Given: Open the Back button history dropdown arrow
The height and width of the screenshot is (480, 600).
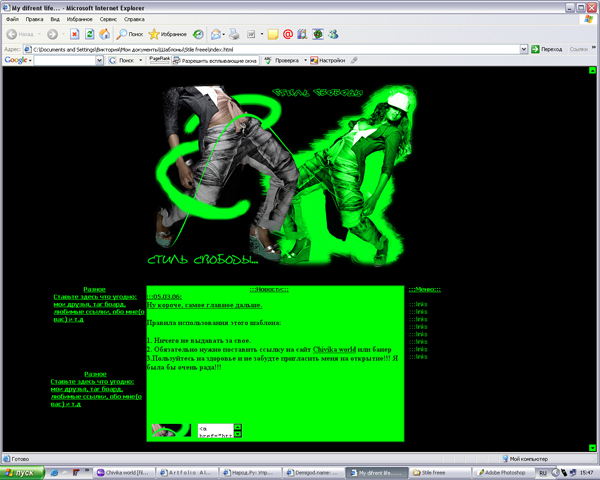Looking at the screenshot, I should coord(39,34).
